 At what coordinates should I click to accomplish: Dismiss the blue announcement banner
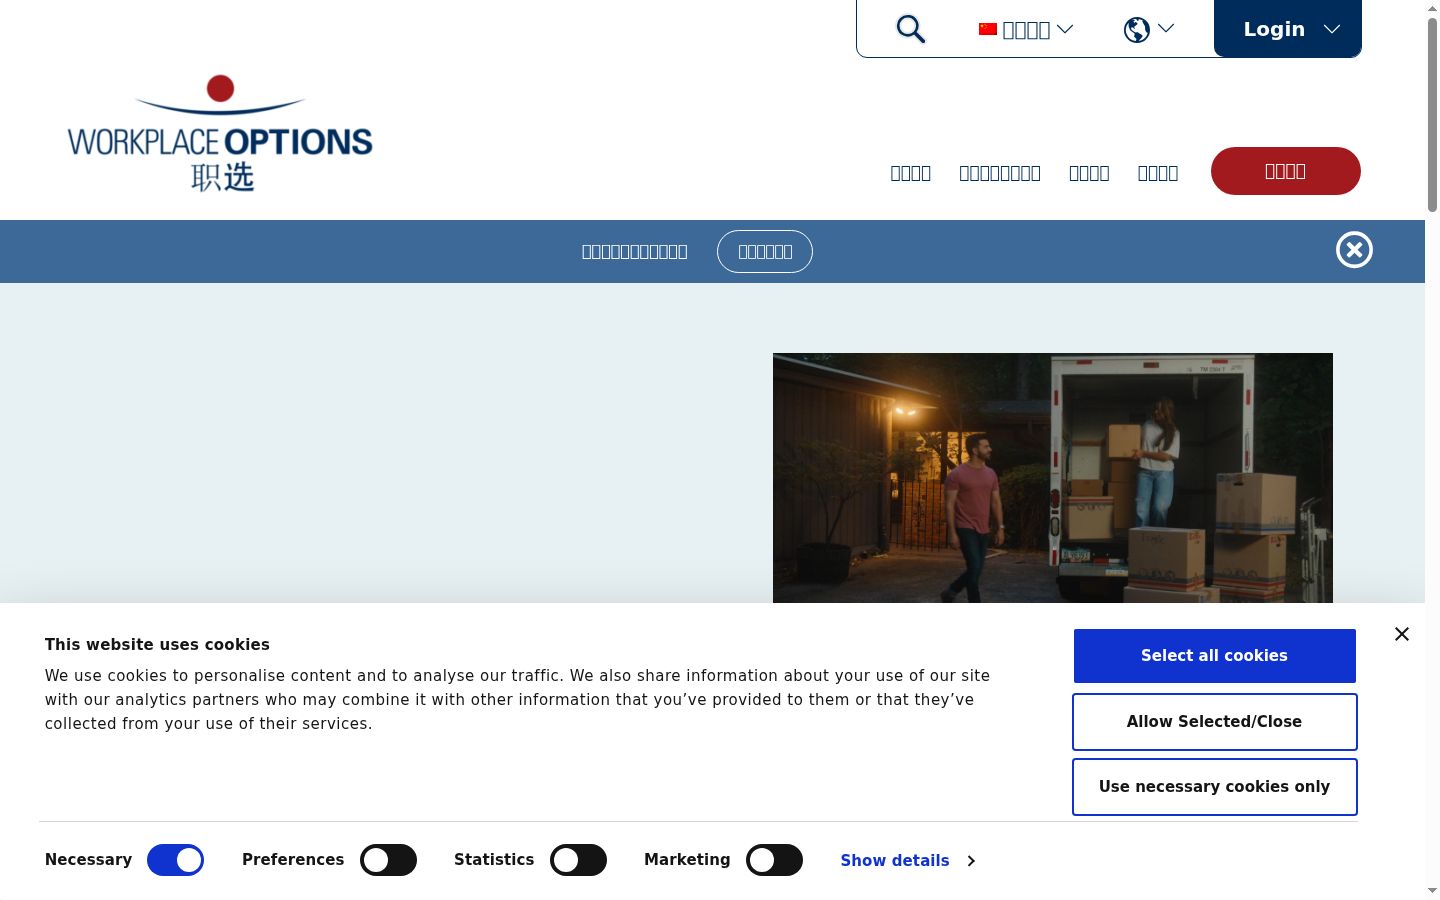[x=1354, y=250]
